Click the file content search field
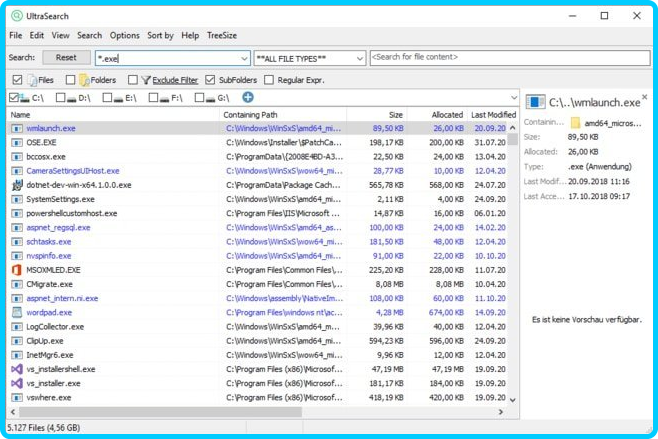Screen dimensions: 658x439 [510, 58]
